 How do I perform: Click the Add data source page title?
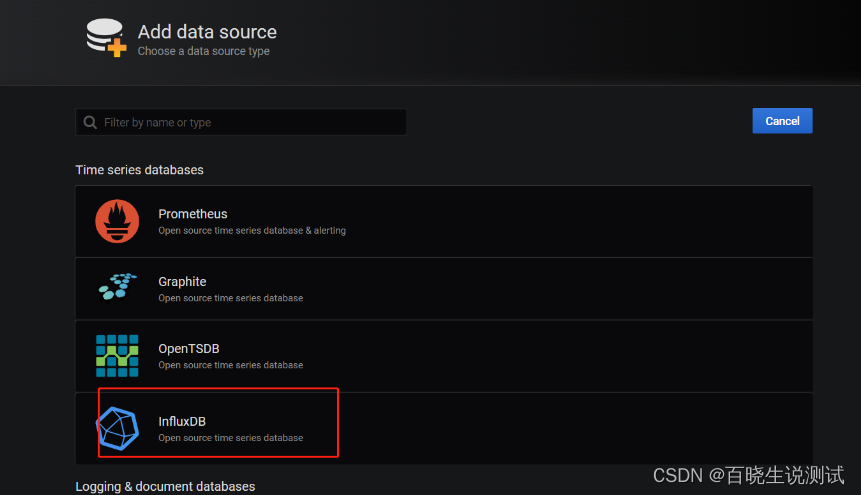pos(207,32)
